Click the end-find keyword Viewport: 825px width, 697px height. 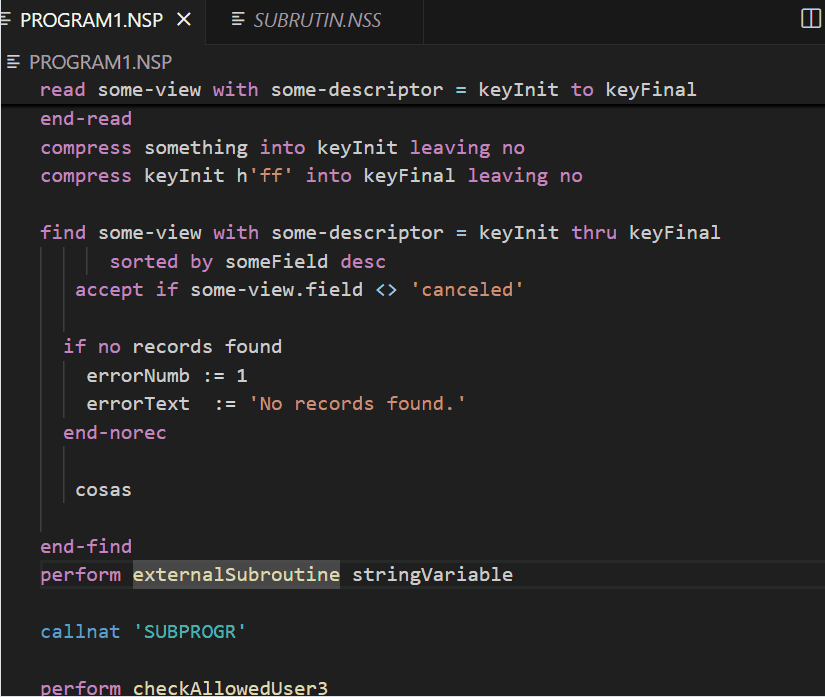pyautogui.click(x=86, y=547)
